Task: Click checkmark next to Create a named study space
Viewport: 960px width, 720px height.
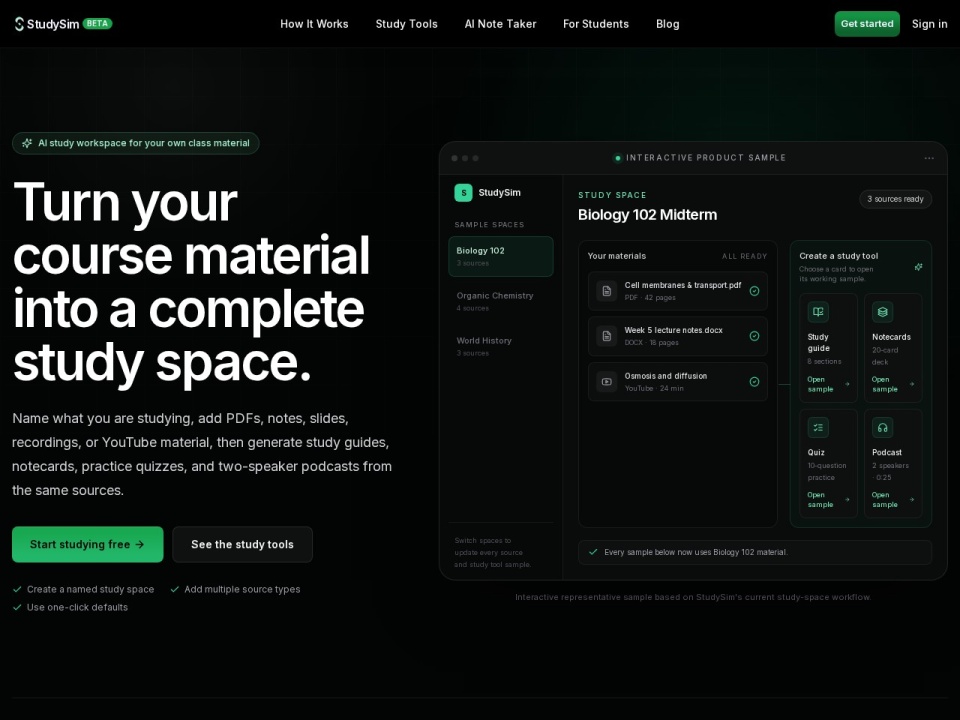Action: tap(17, 590)
